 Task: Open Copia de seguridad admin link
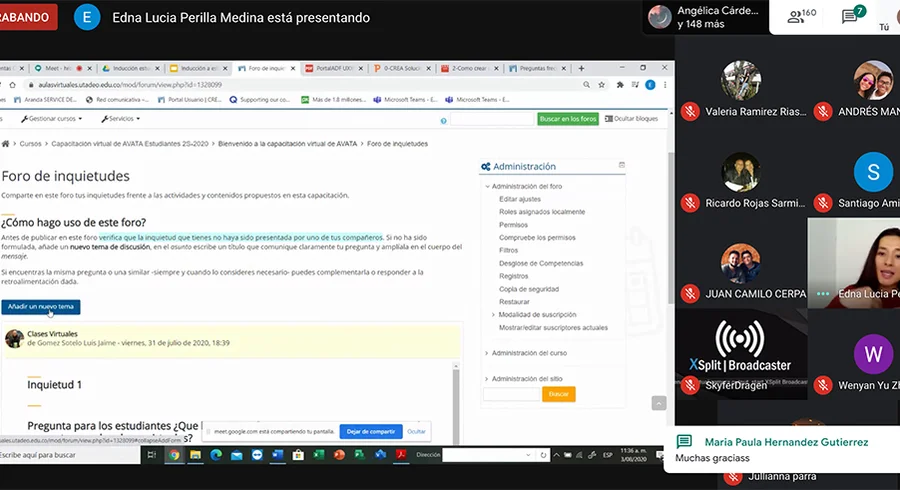pos(529,289)
